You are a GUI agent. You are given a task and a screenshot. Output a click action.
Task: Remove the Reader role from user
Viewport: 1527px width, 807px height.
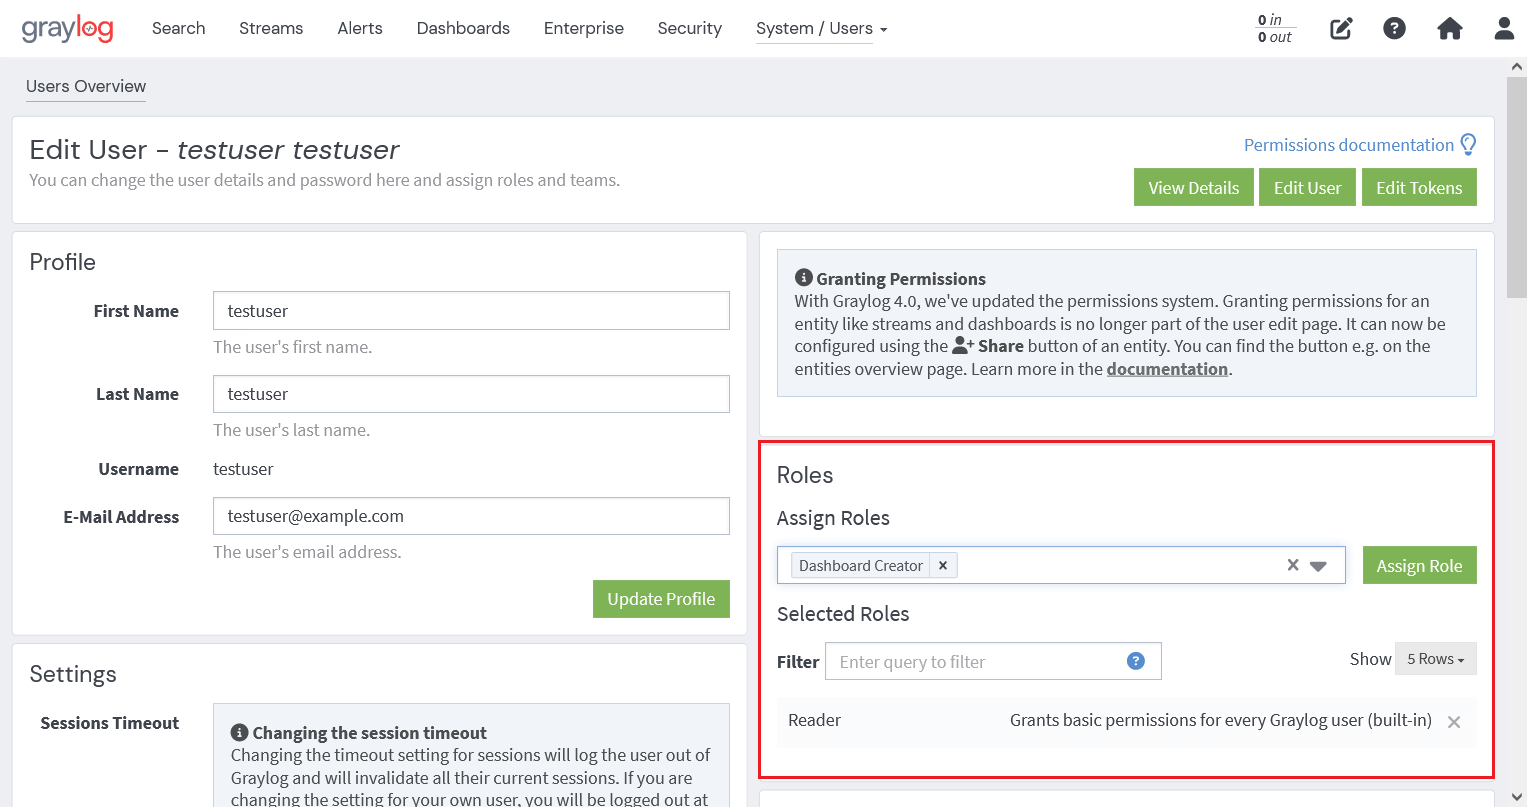(x=1454, y=722)
